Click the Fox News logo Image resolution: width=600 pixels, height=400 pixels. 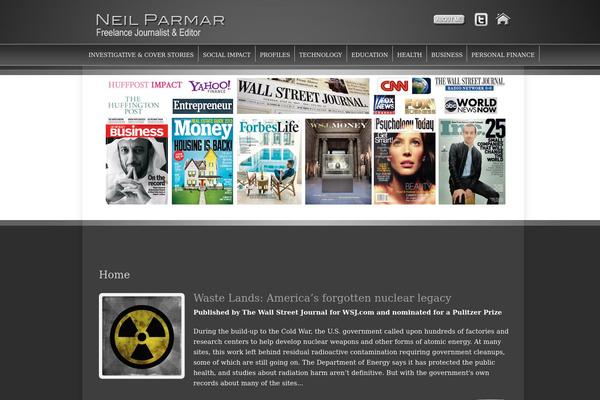tap(384, 105)
